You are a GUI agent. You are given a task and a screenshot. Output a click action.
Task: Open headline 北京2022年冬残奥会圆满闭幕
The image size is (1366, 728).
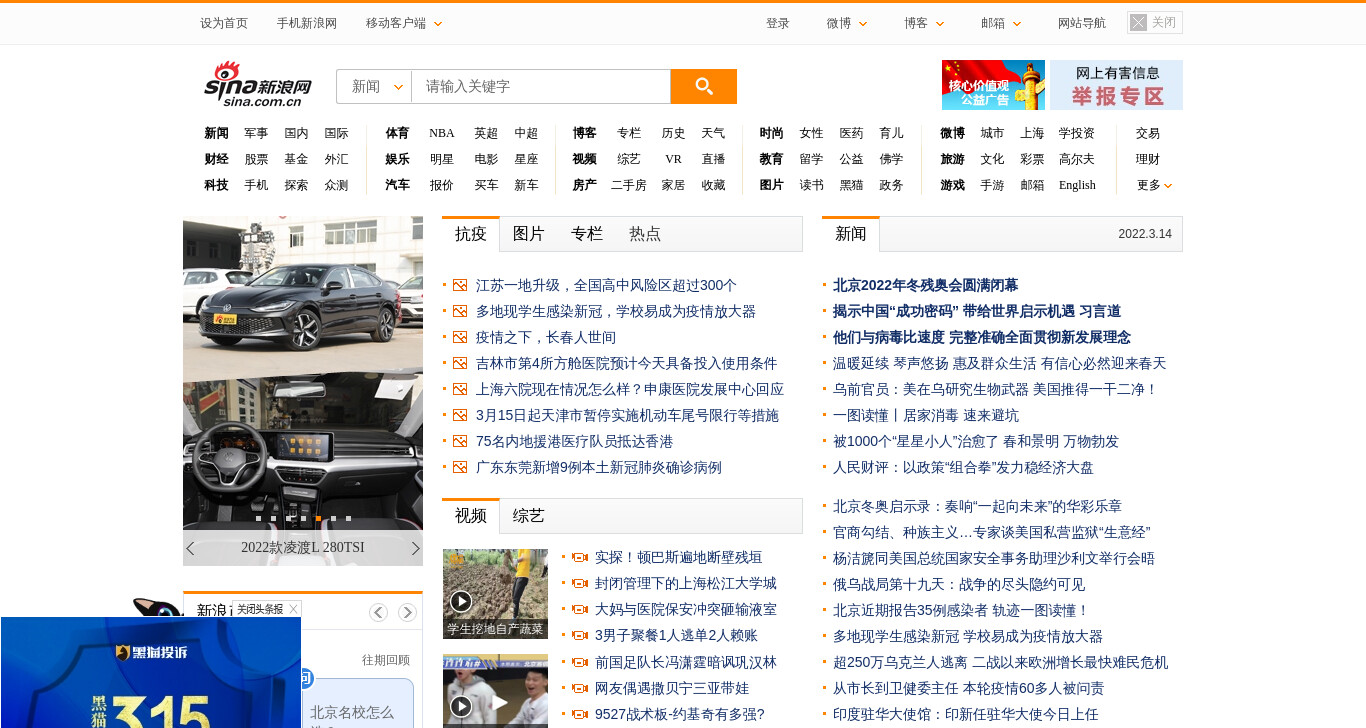[925, 286]
